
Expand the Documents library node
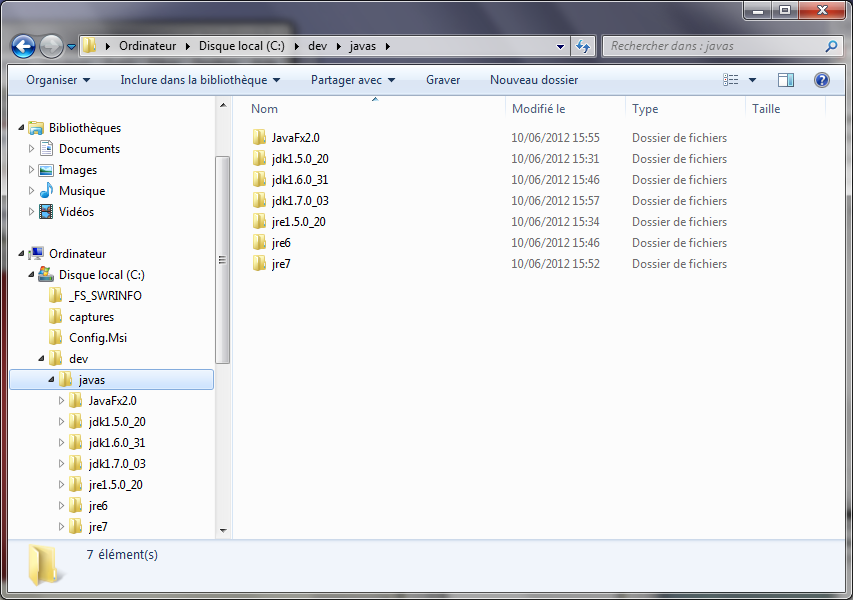pos(31,149)
